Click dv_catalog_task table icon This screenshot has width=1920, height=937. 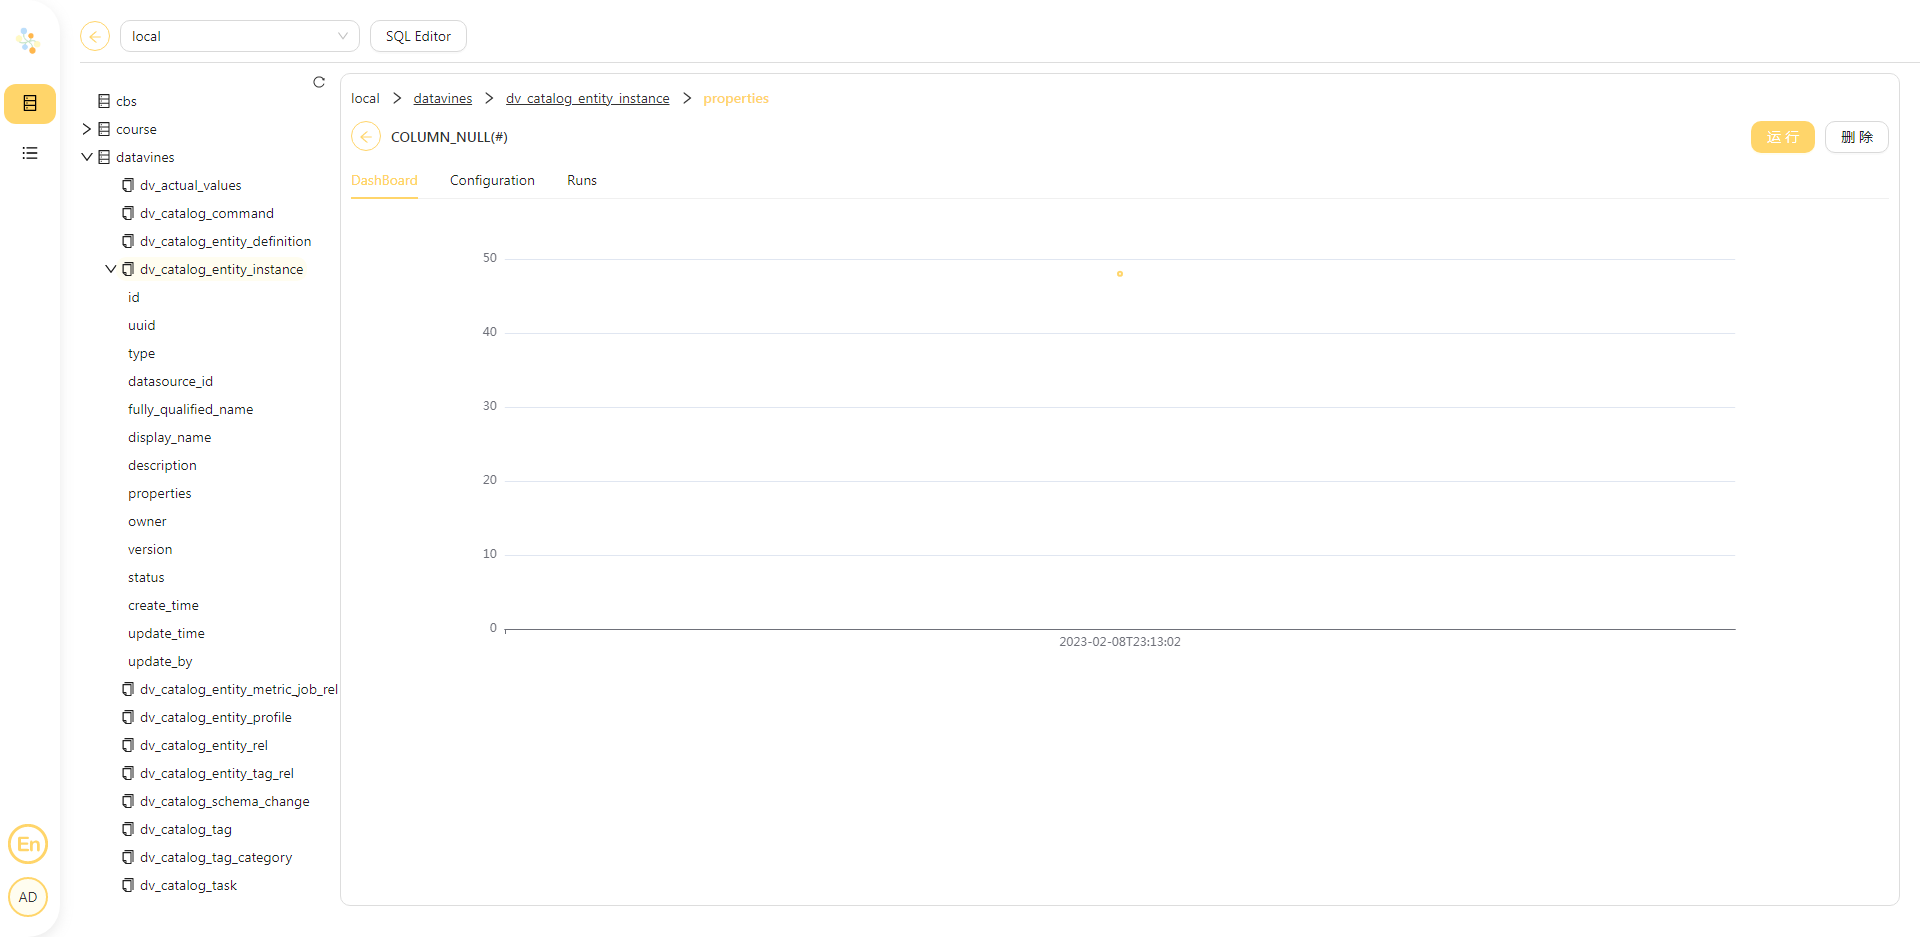pos(128,885)
